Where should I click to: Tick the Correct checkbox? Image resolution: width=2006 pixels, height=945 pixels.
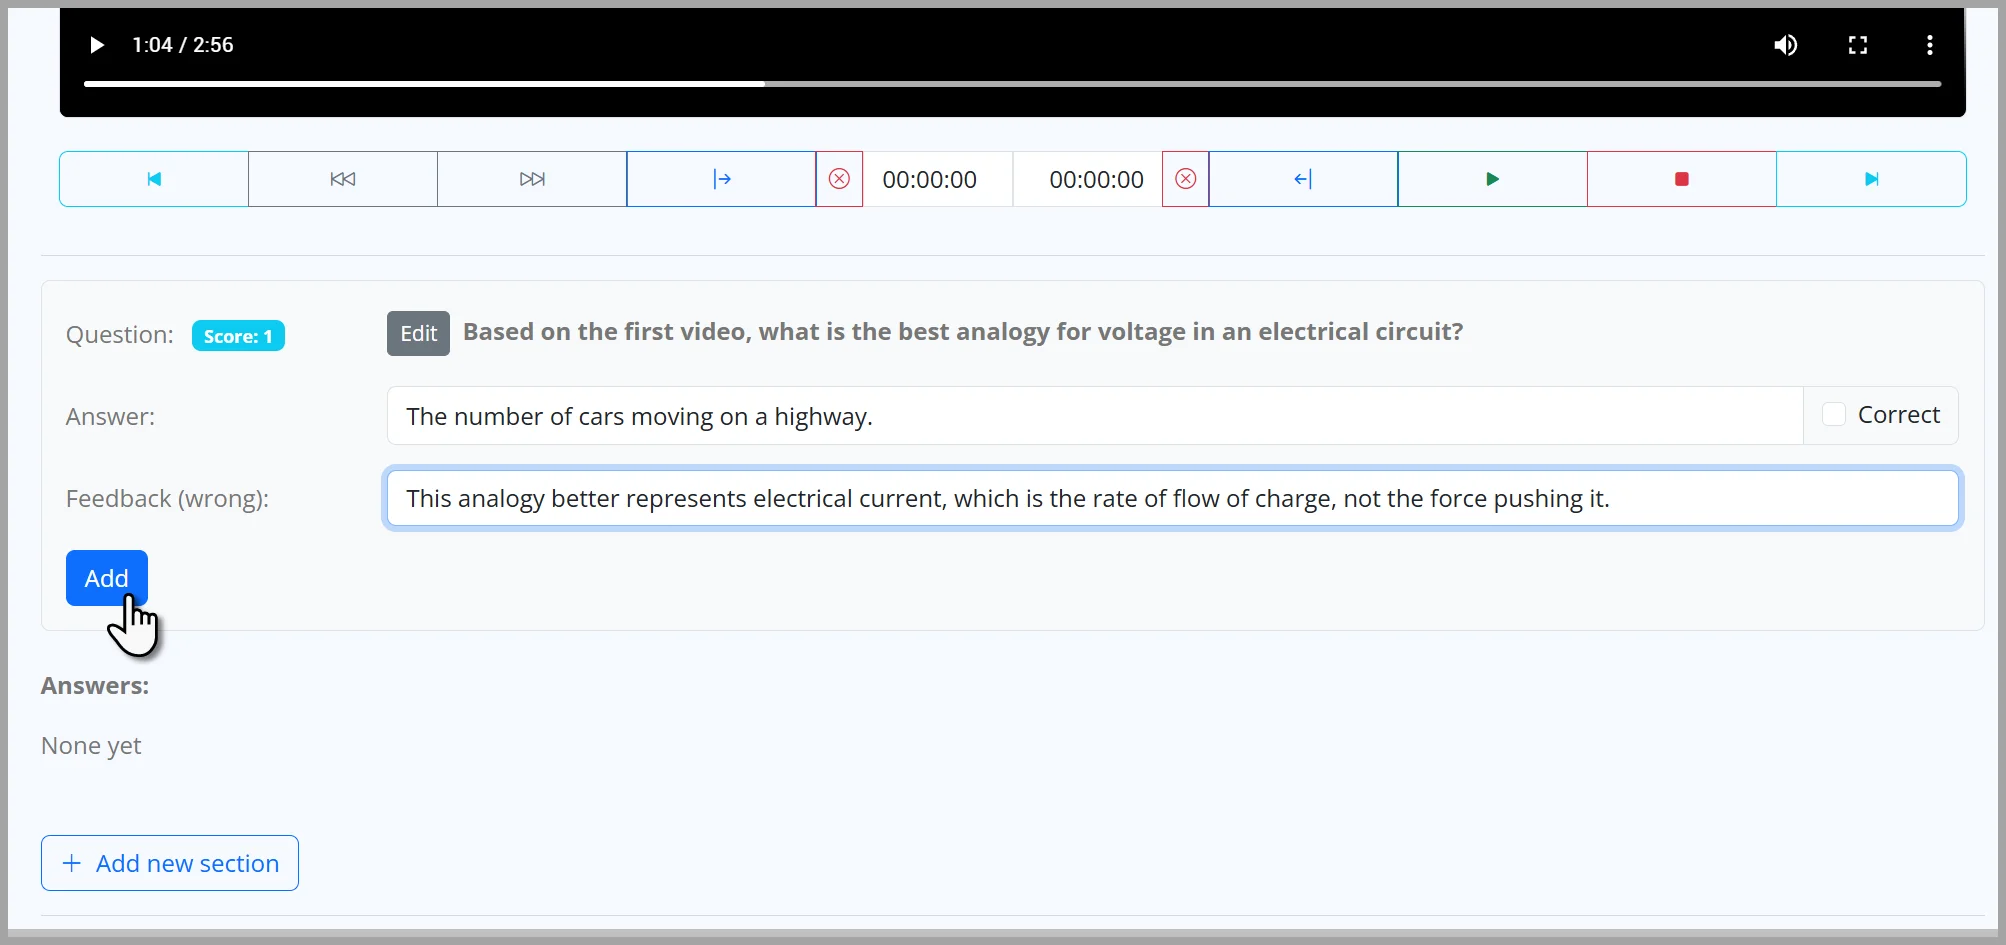1833,415
